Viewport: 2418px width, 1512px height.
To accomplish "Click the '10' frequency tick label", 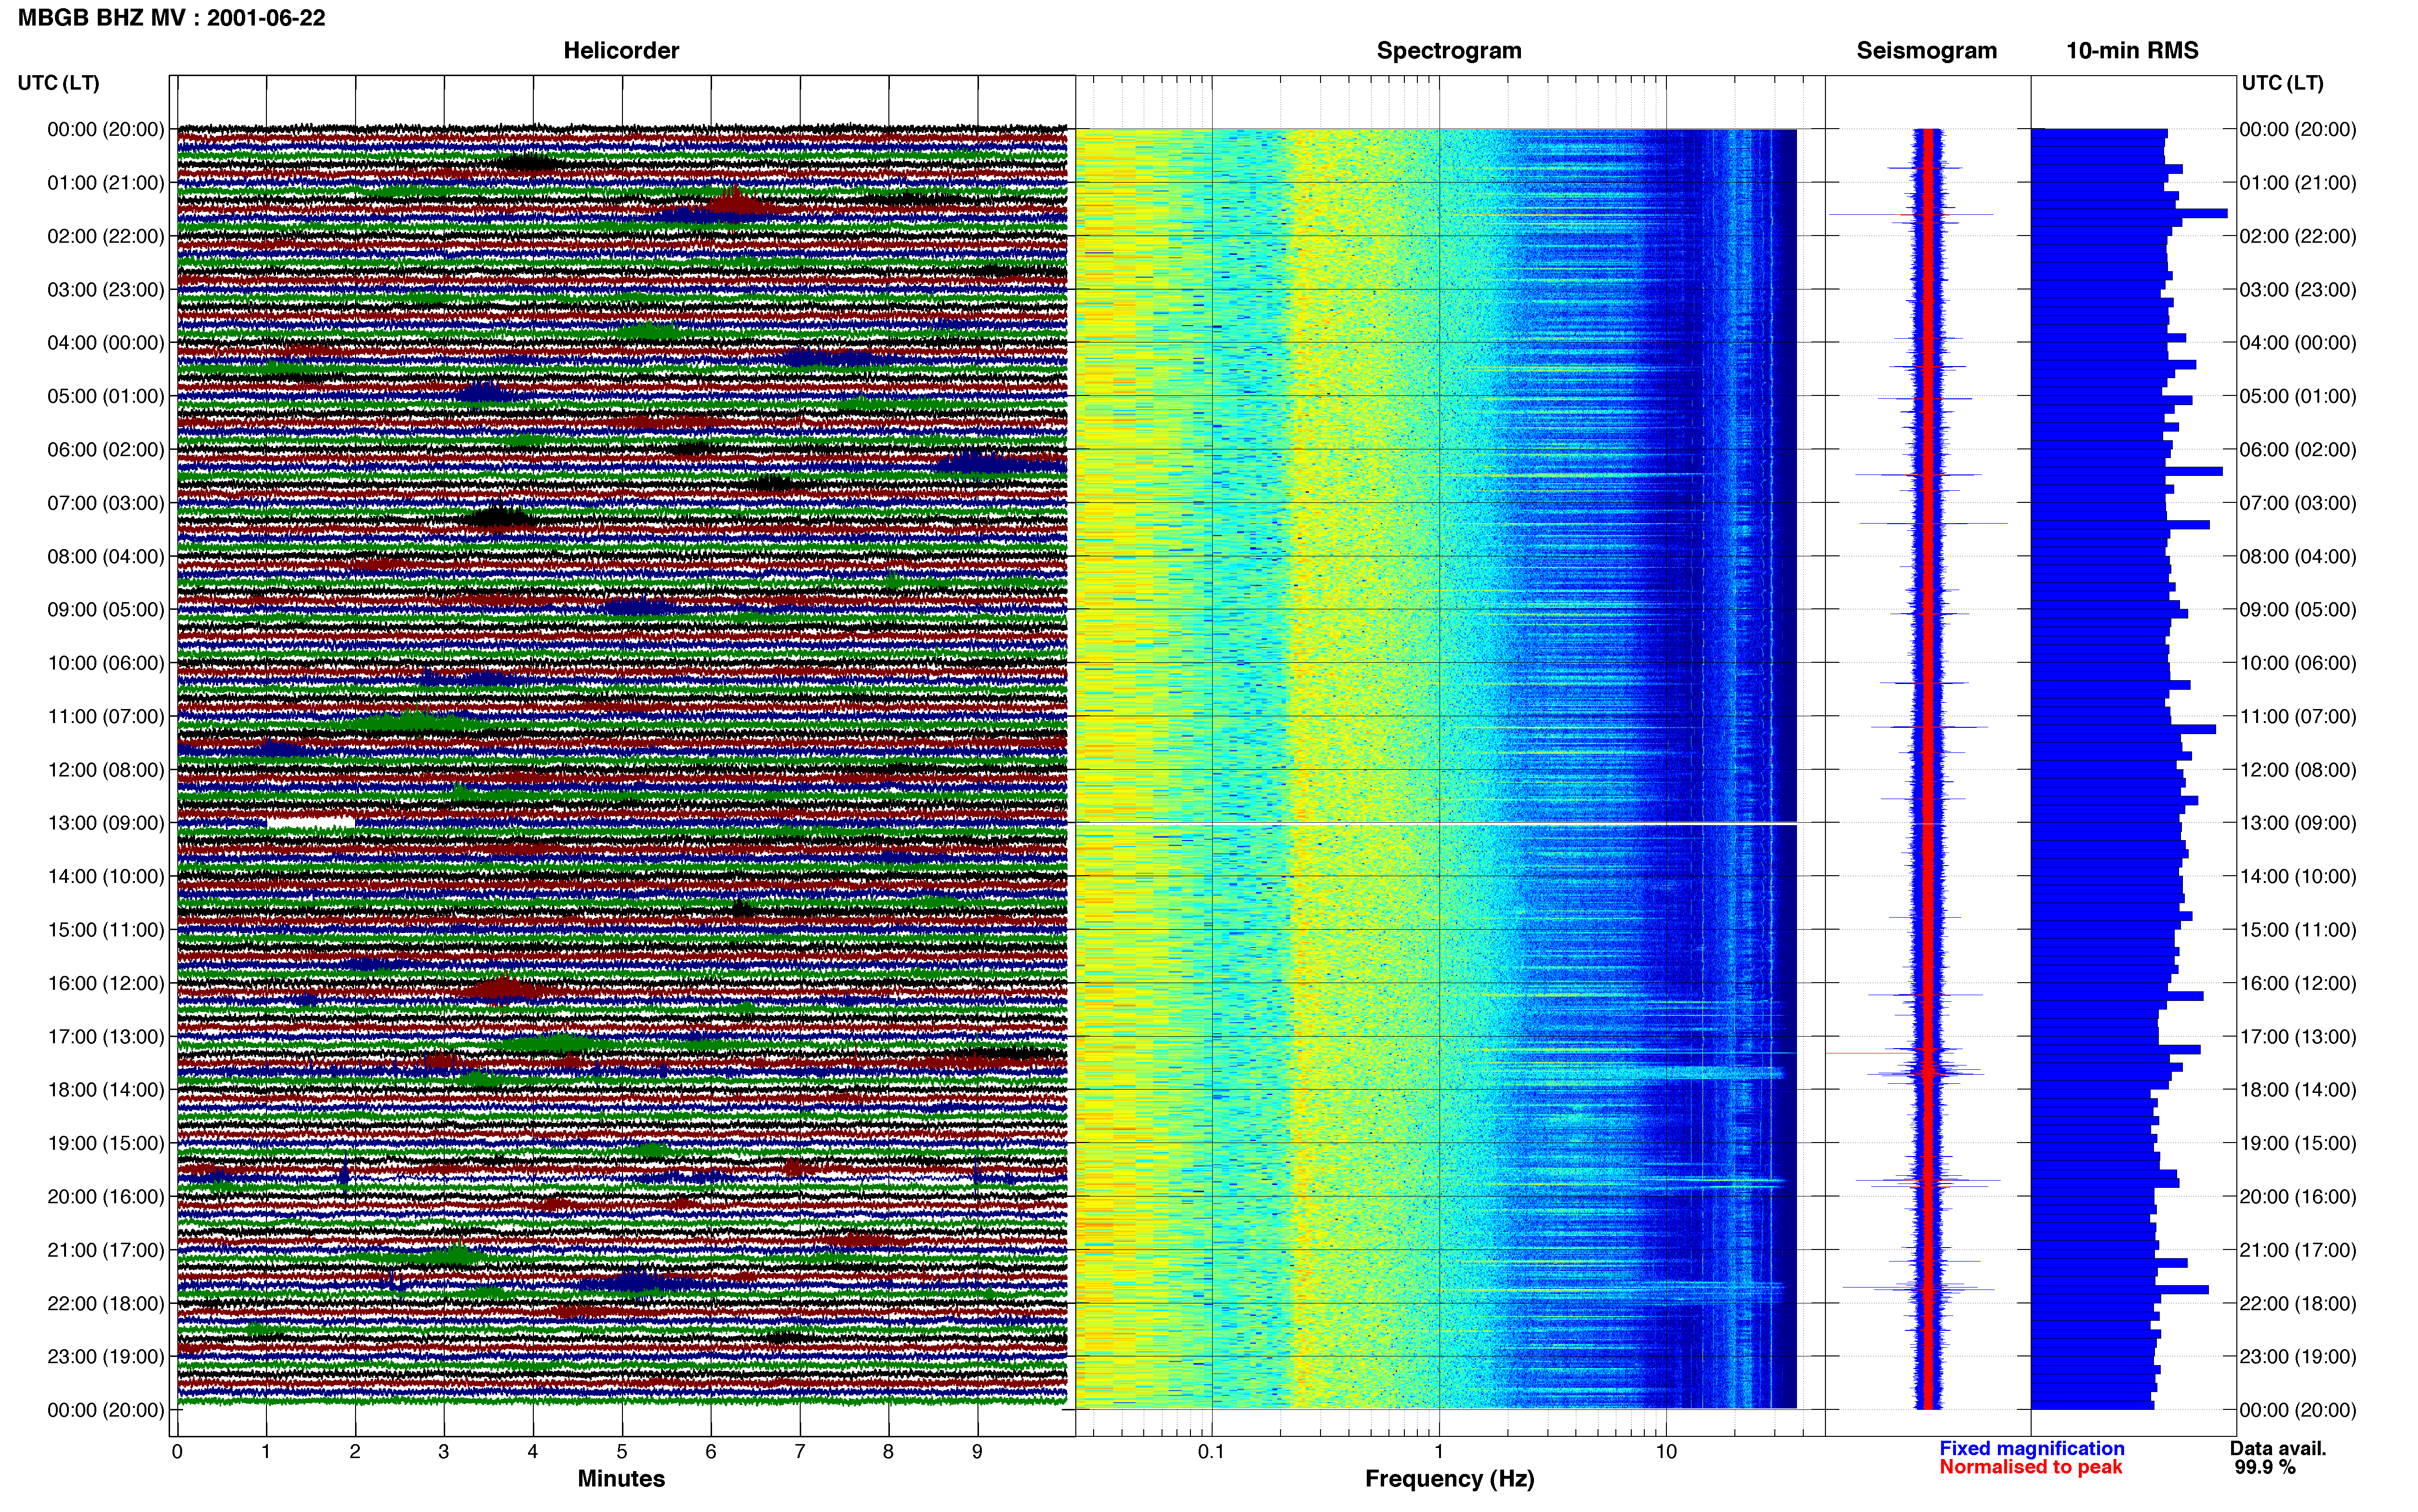I will (1666, 1451).
